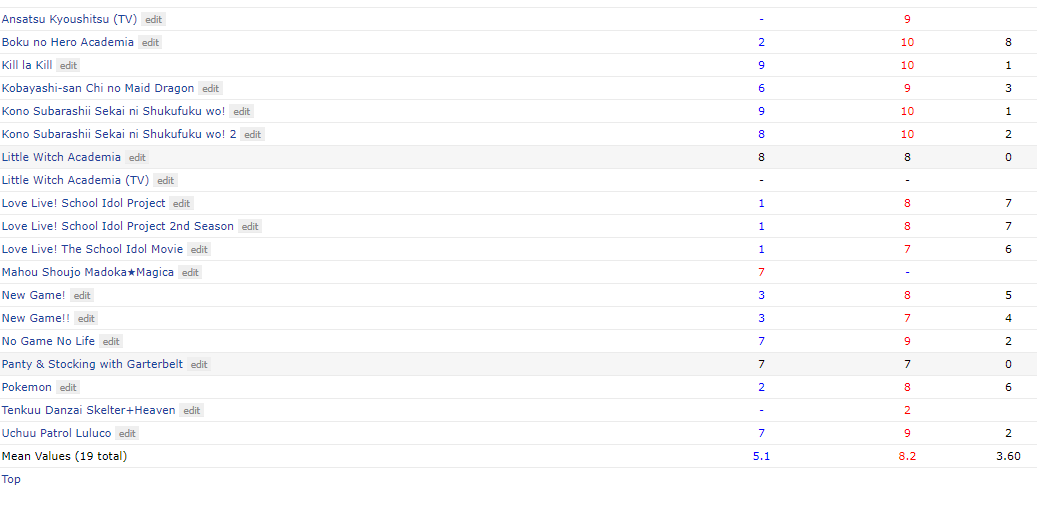Viewport: 1045px width, 508px height.
Task: Open the Pokemon anime link
Action: [x=27, y=387]
